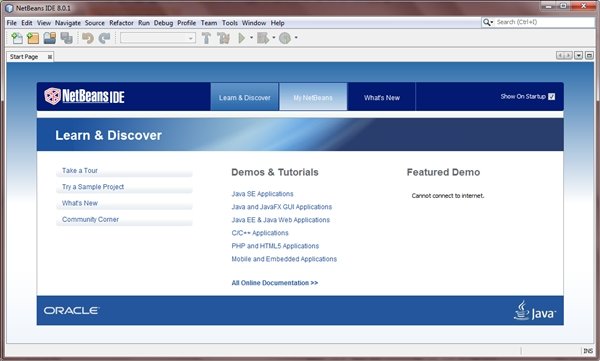This screenshot has height=361, width=600.
Task: Open C/C++ Applications tutorials link
Action: [260, 233]
